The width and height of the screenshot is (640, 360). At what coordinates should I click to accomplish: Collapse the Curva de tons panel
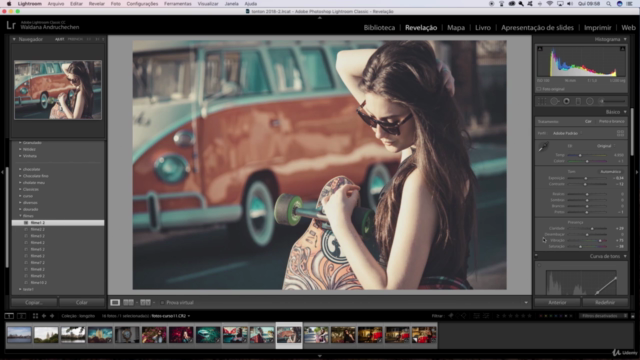625,256
